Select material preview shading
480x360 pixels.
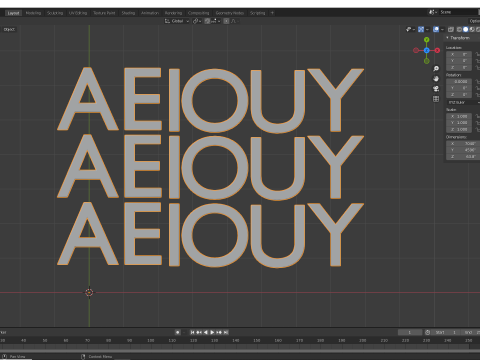[x=472, y=29]
